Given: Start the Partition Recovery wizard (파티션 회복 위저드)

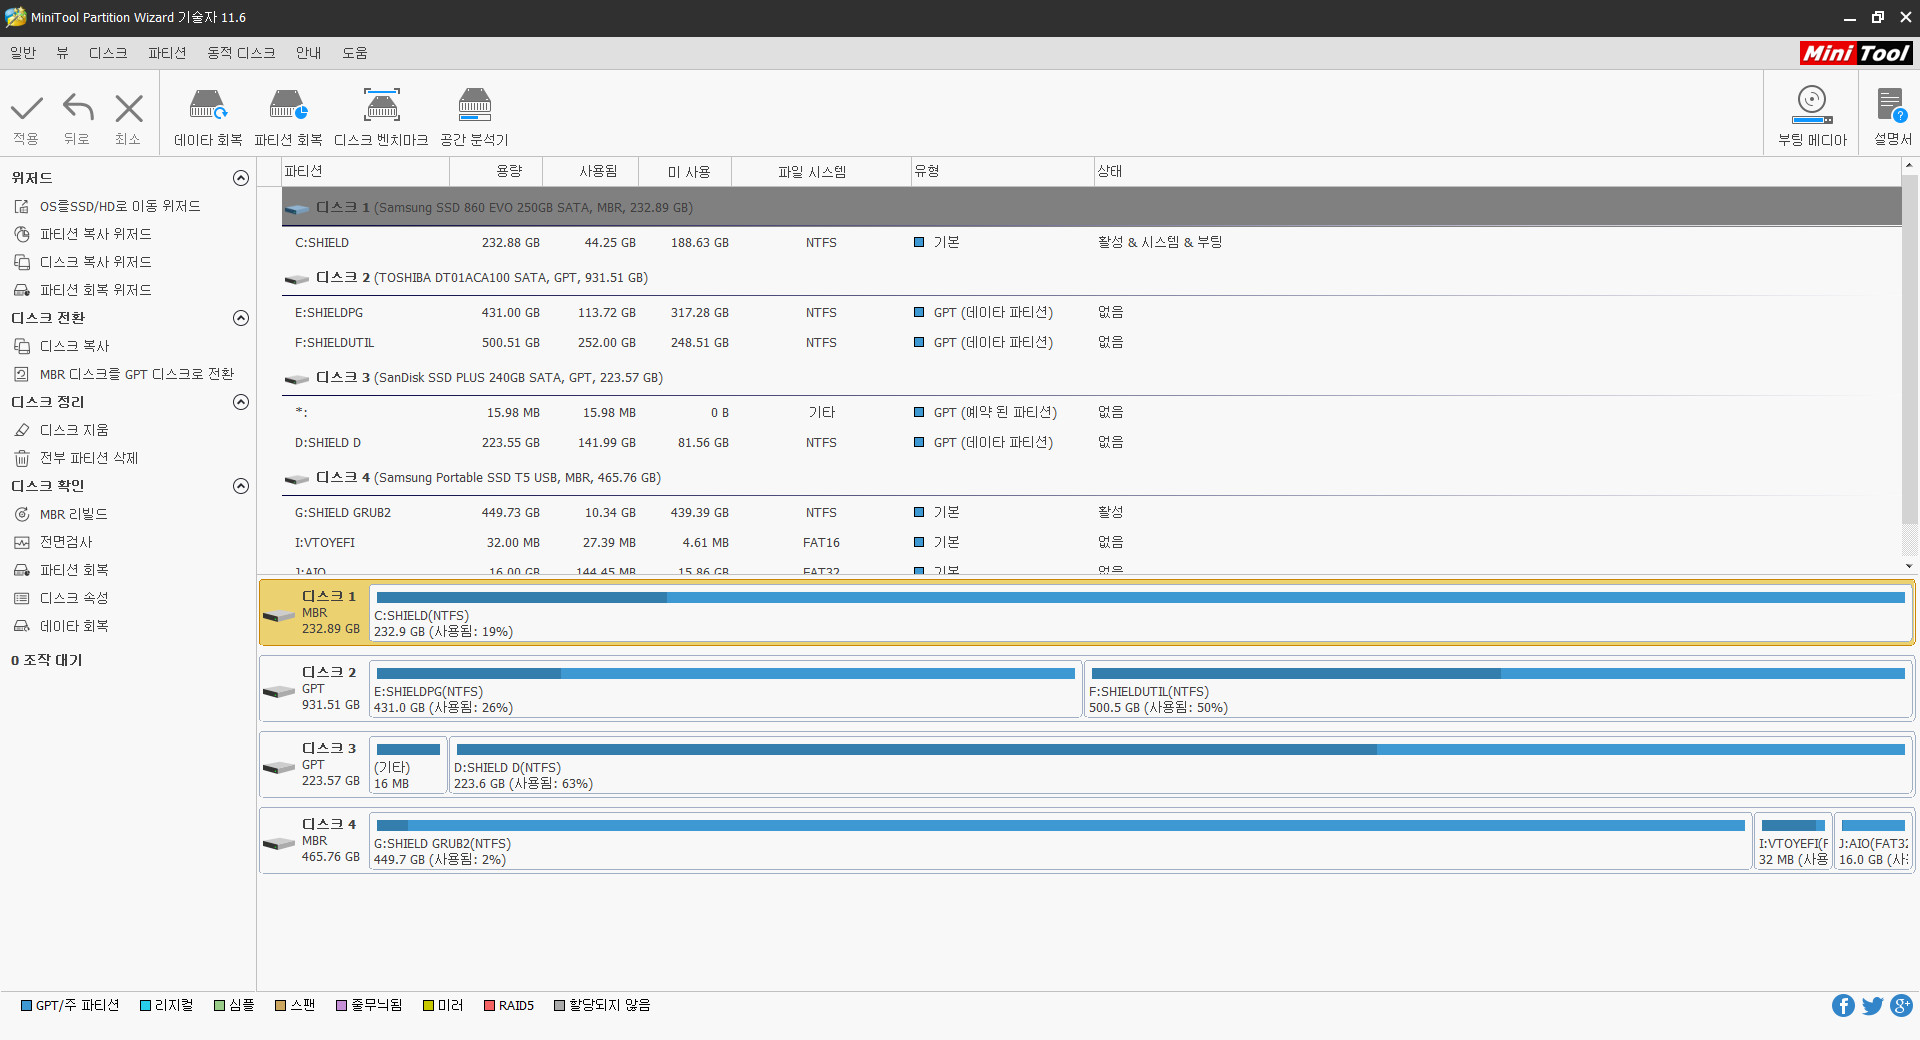Looking at the screenshot, I should coord(96,290).
